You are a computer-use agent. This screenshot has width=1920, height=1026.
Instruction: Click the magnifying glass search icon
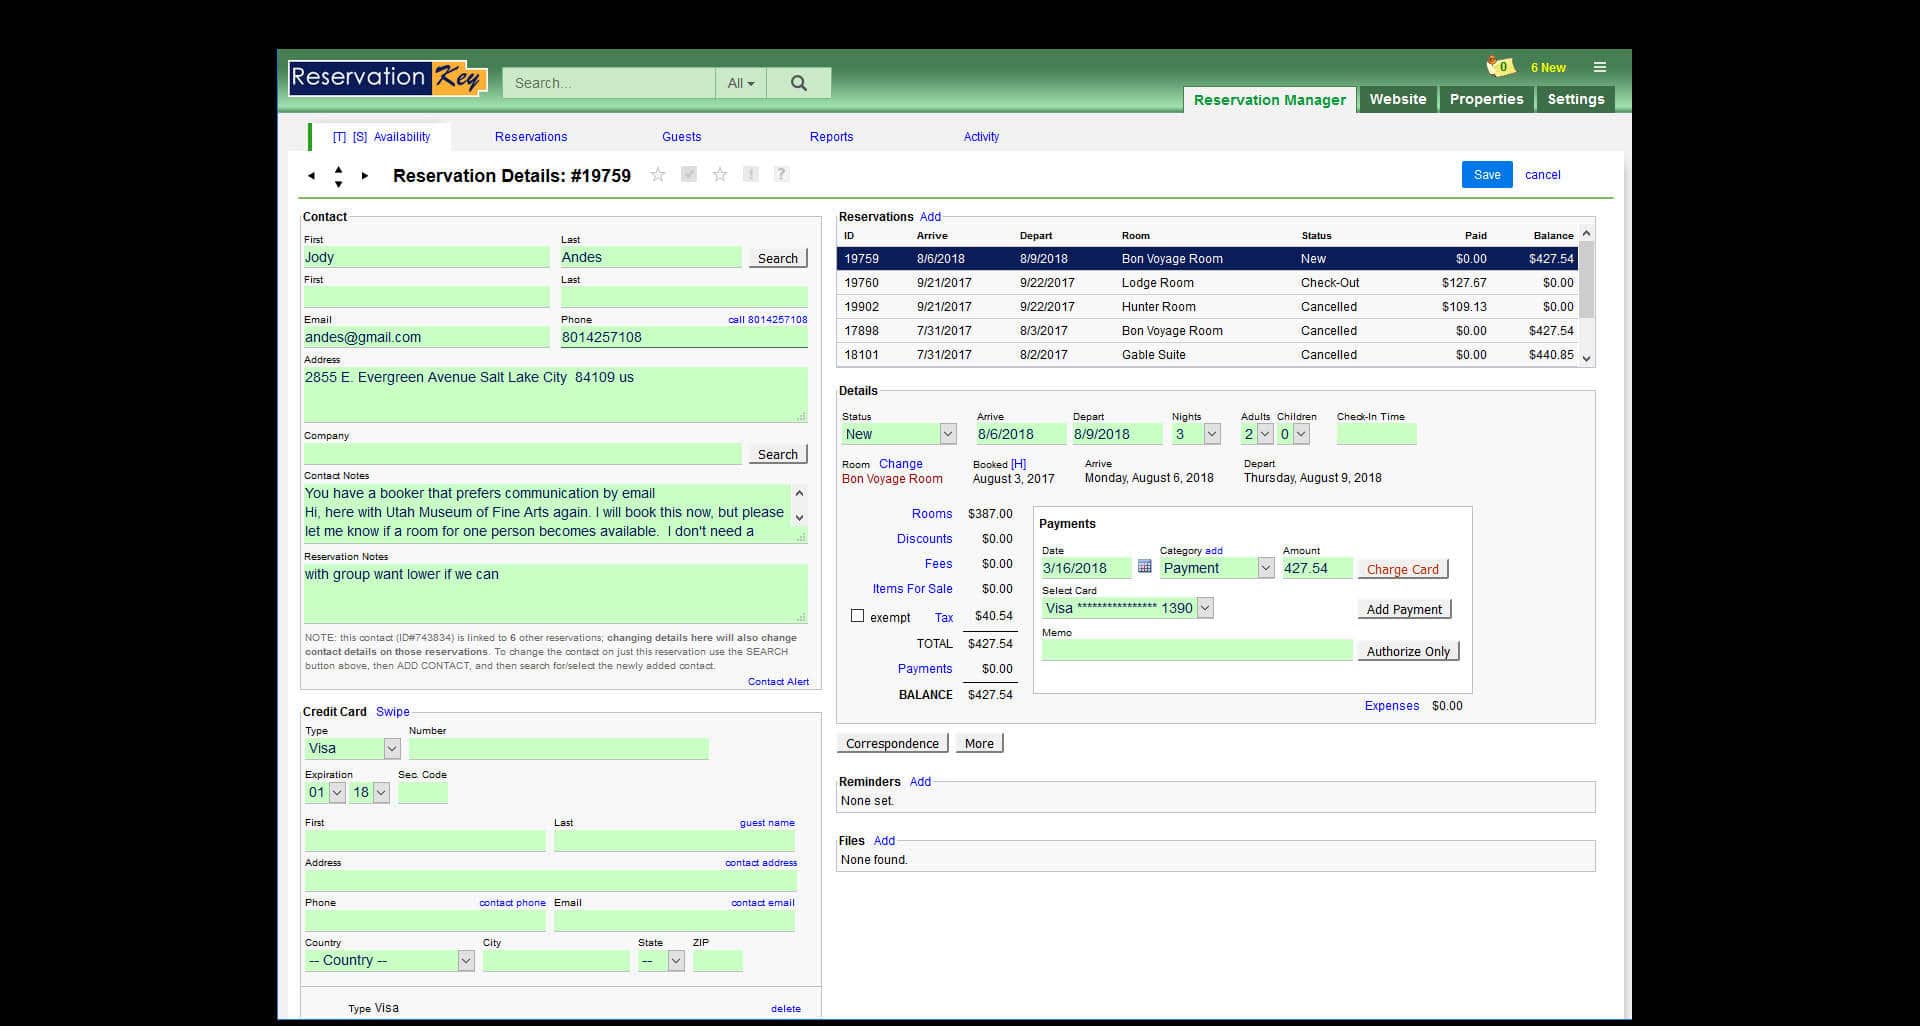[798, 83]
